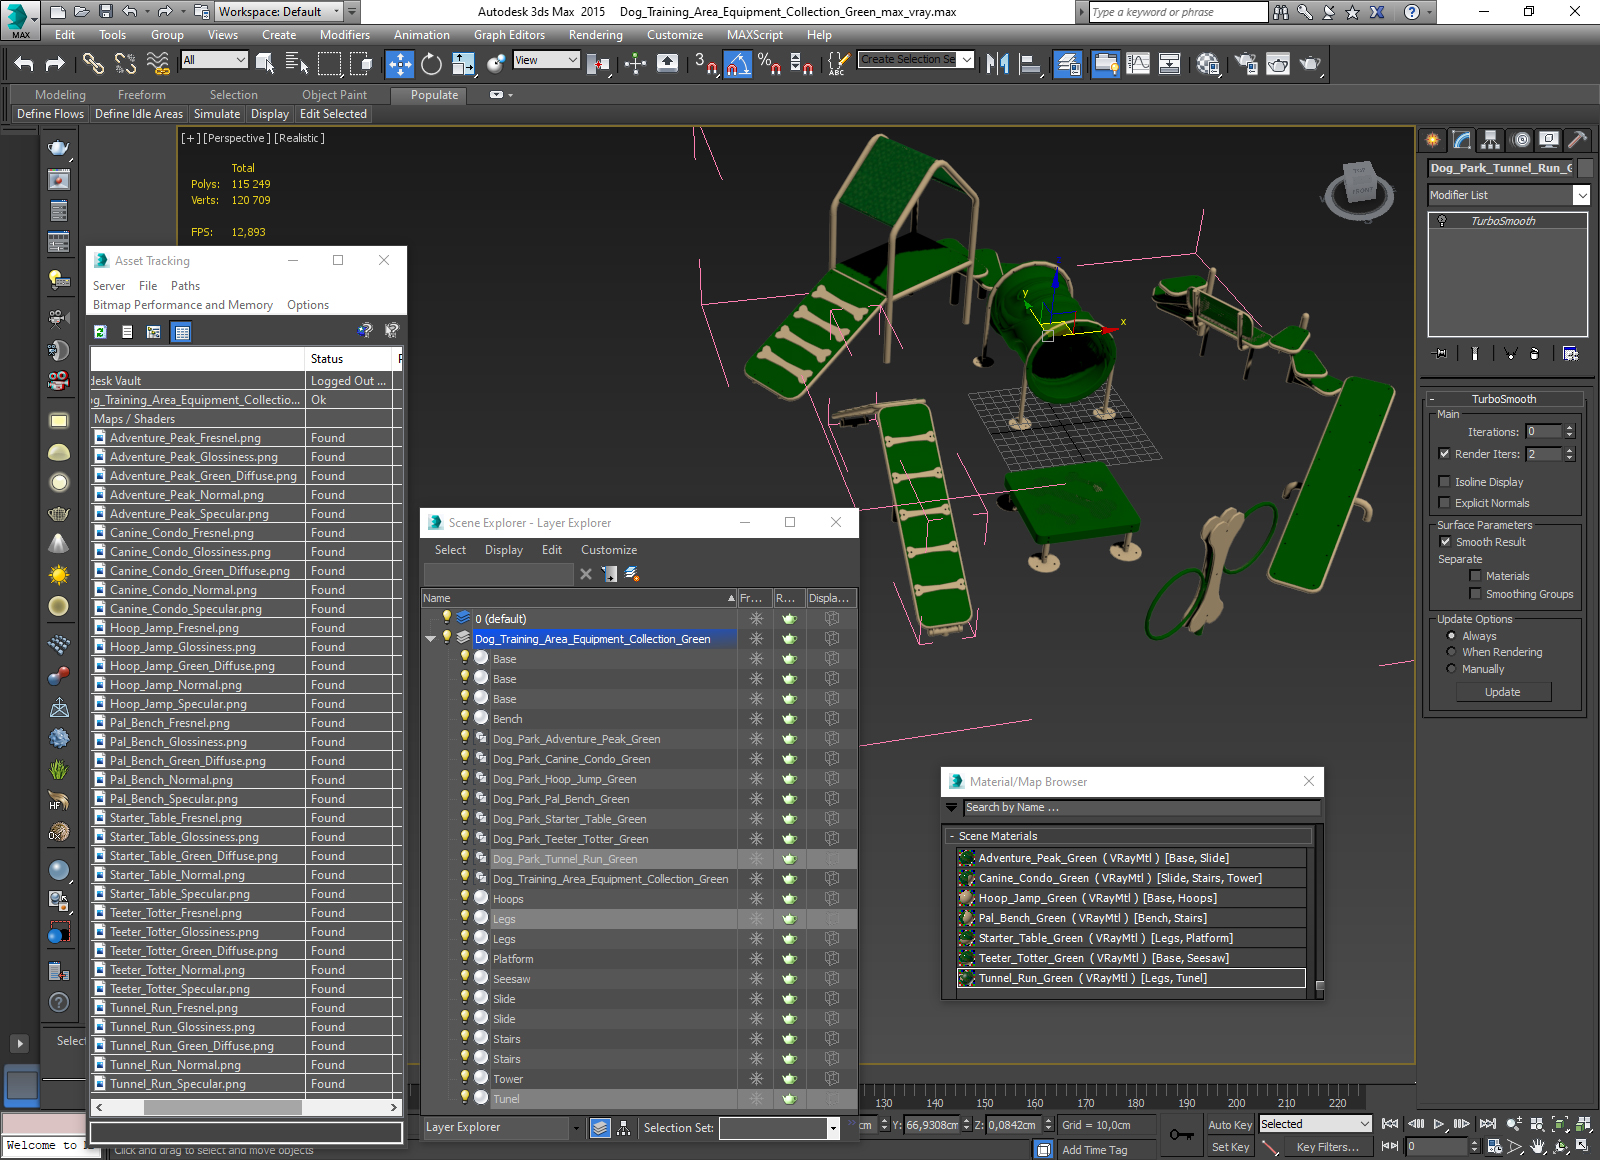The width and height of the screenshot is (1600, 1160).
Task: Open Customize menu in Scene Explorer
Action: pyautogui.click(x=609, y=550)
